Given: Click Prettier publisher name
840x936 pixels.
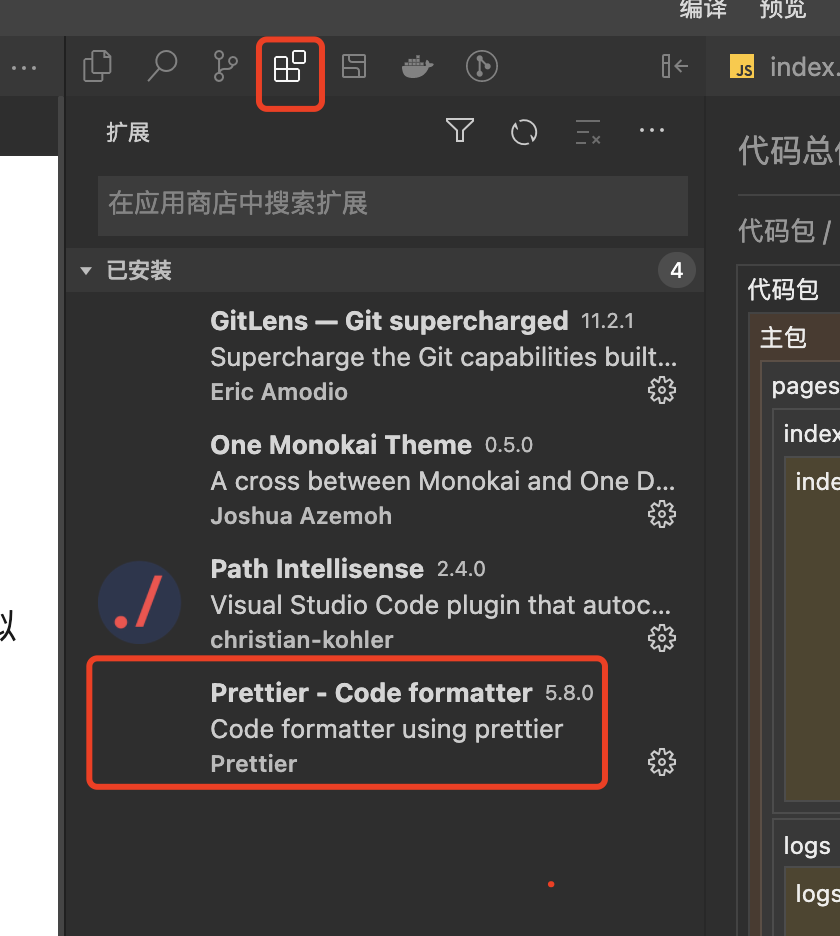Looking at the screenshot, I should tap(254, 764).
